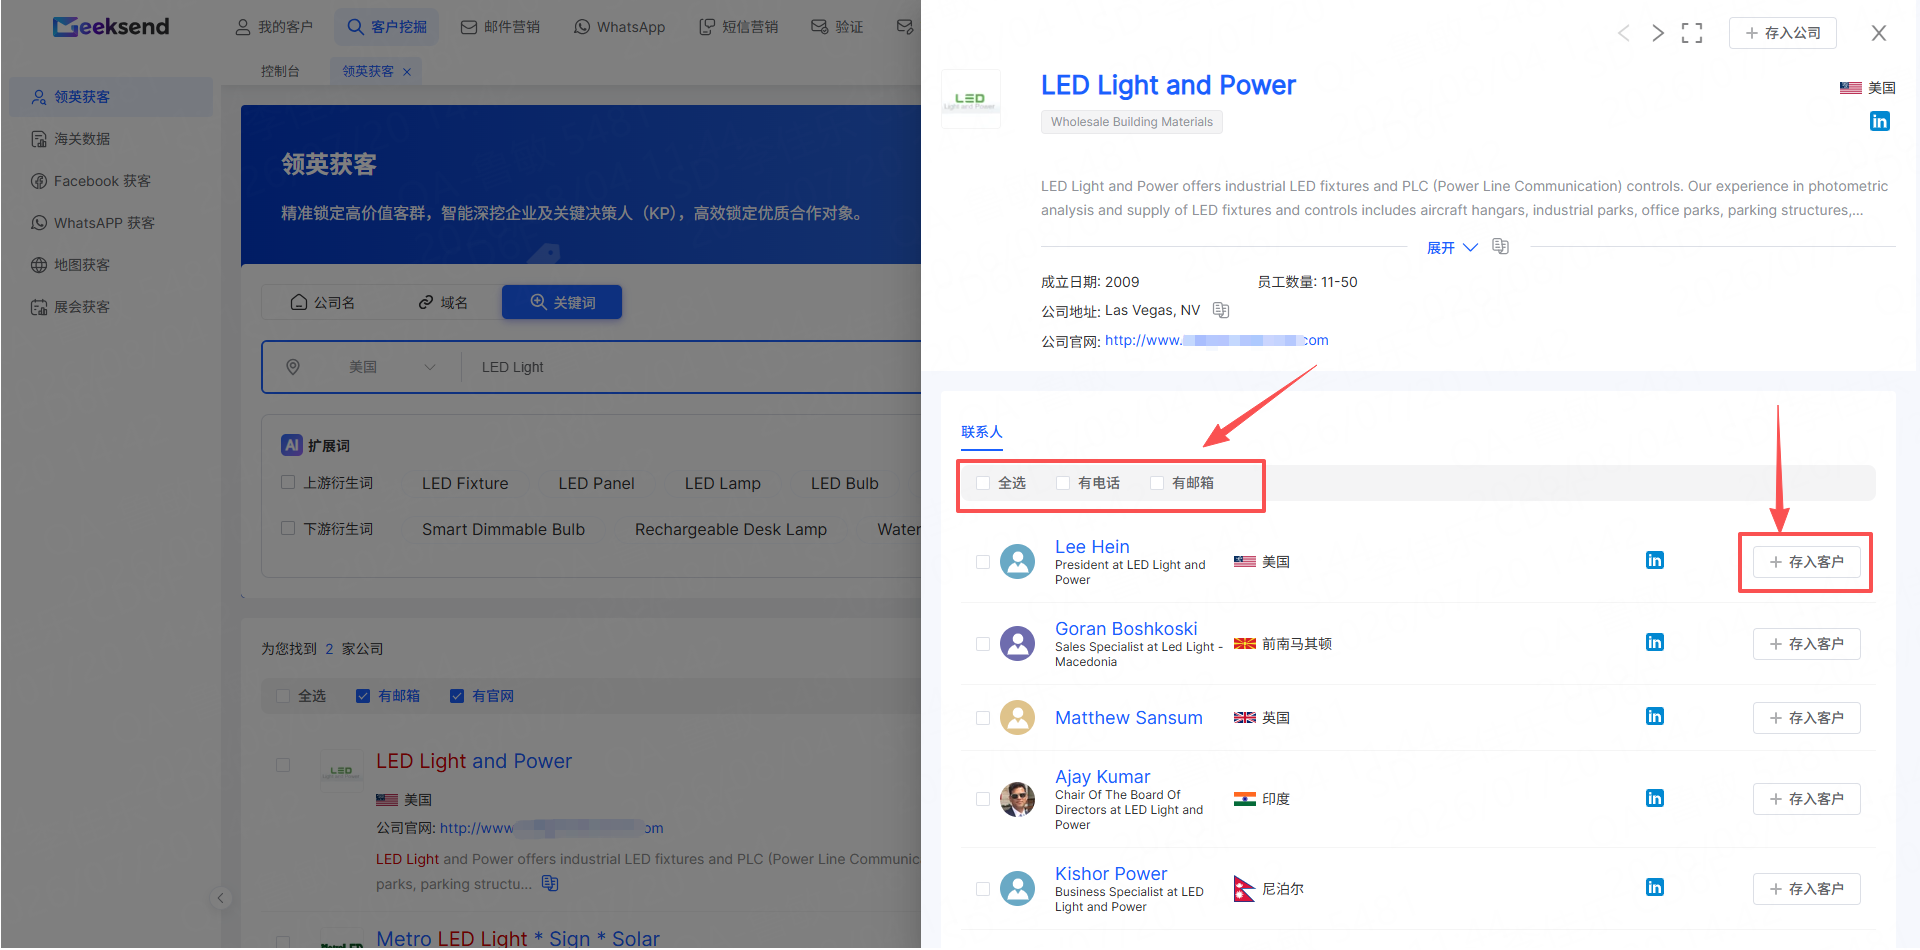This screenshot has height=950, width=1920.
Task: Open Lee Hein contact name link
Action: 1092,547
